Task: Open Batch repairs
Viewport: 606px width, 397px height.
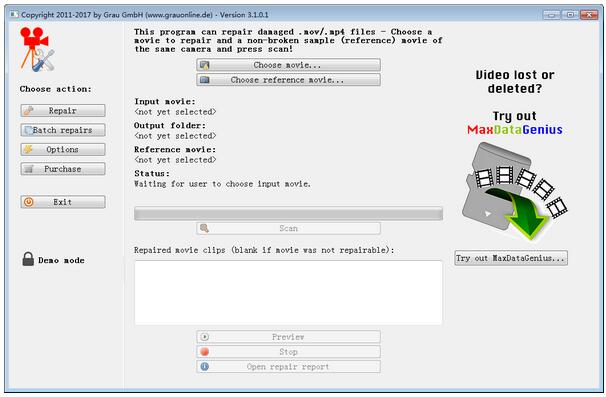Action: 63,130
